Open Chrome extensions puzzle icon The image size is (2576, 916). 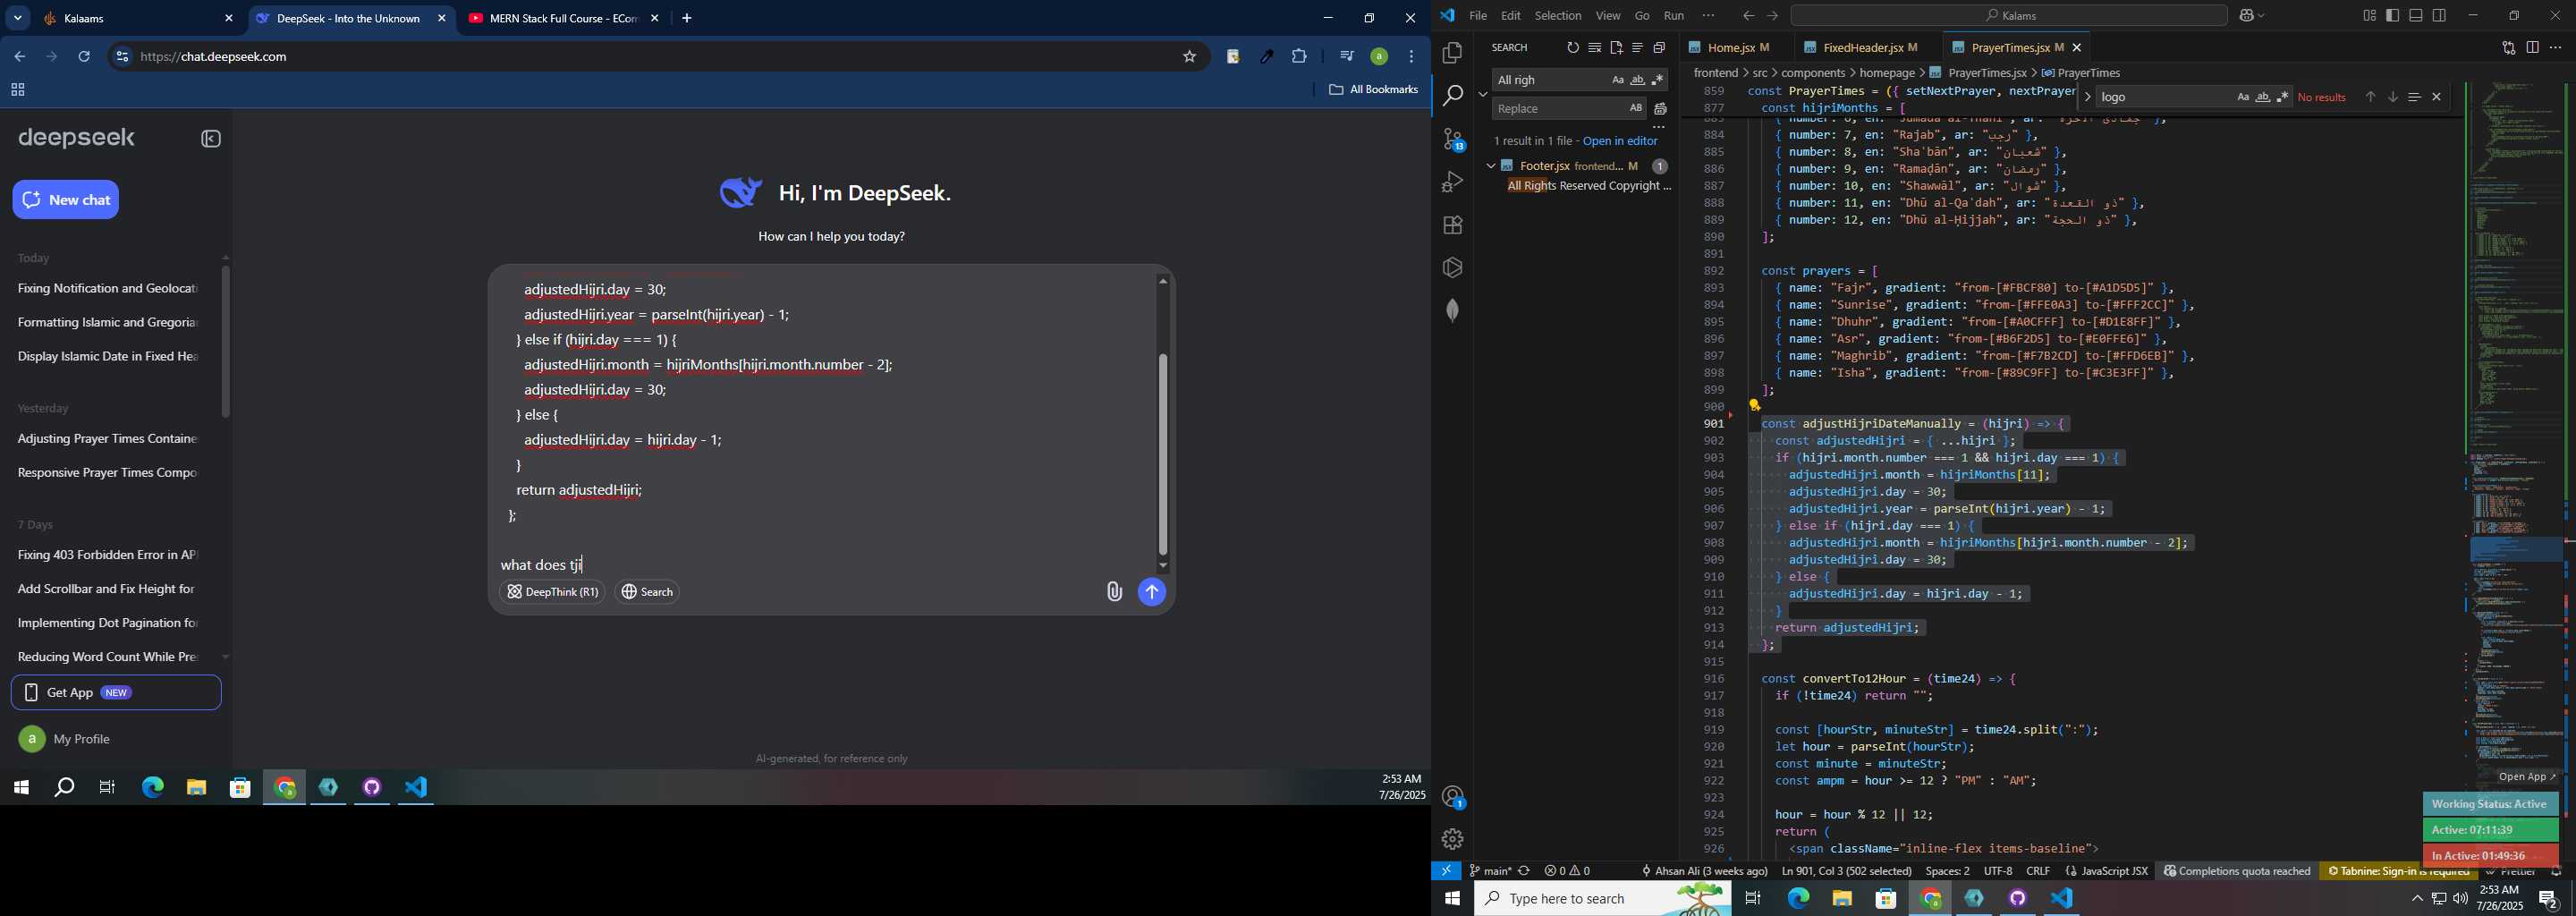pyautogui.click(x=1299, y=57)
